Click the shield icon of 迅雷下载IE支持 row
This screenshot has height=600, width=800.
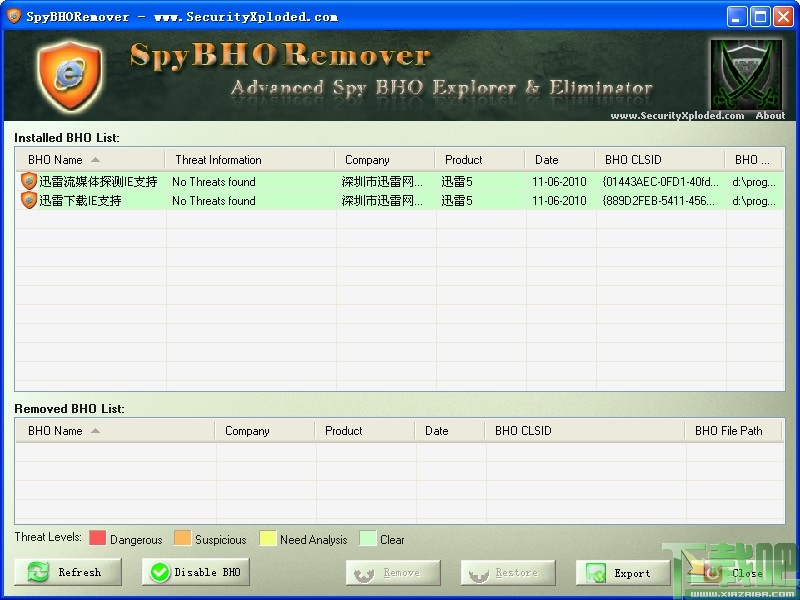(x=29, y=200)
